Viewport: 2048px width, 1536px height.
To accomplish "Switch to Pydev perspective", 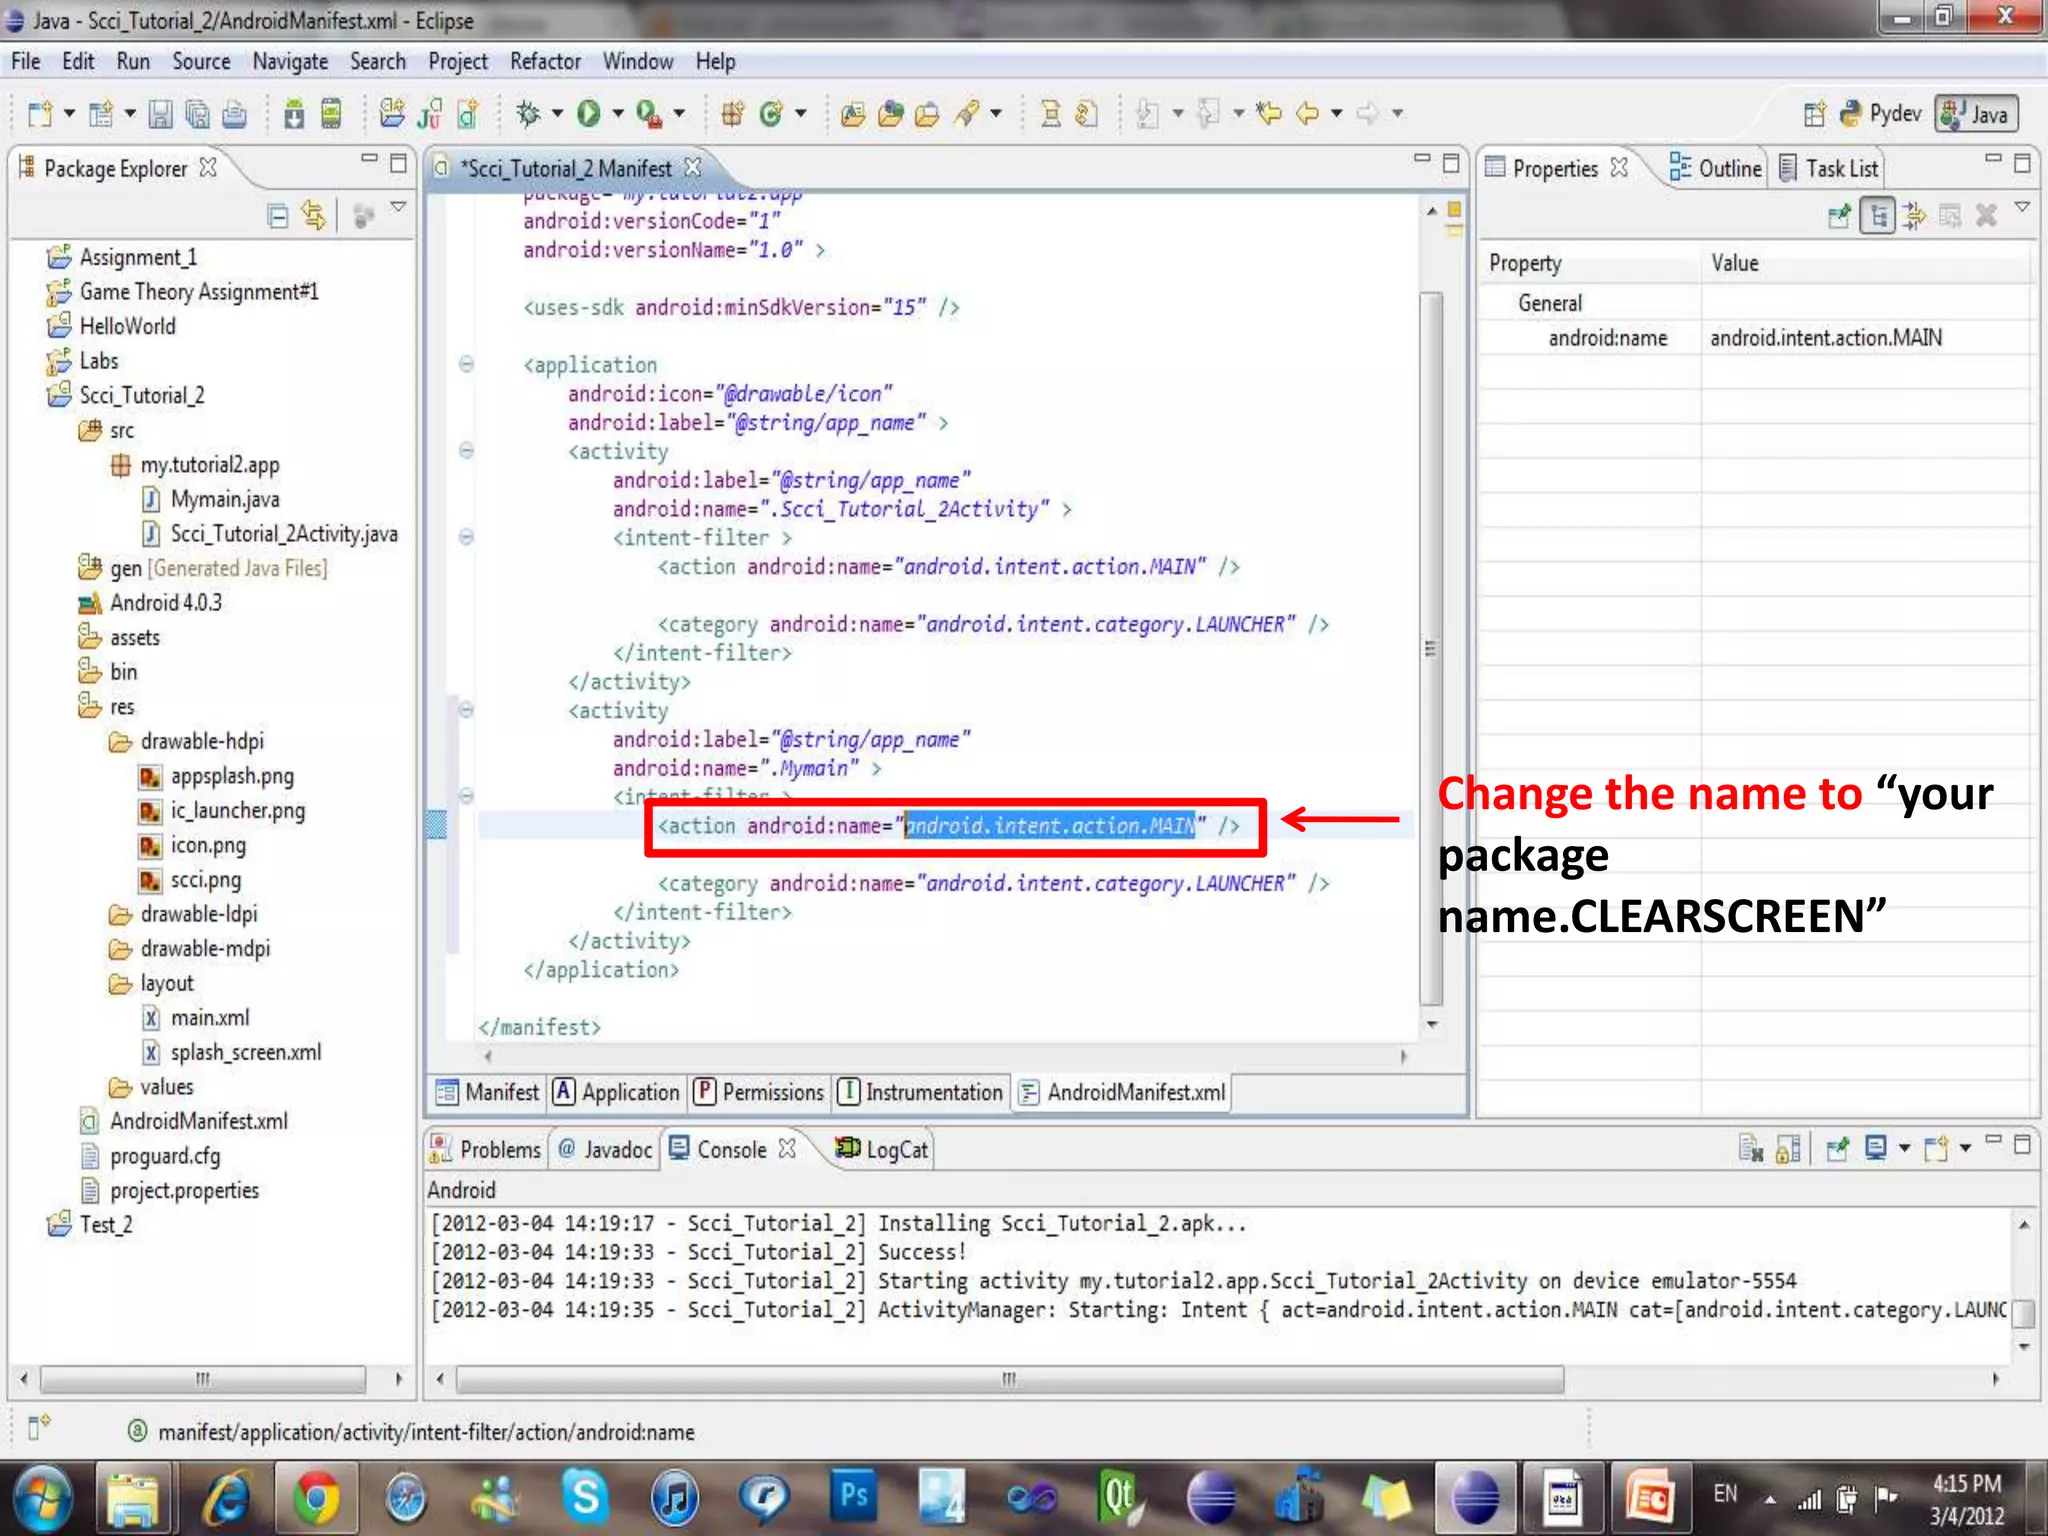I will 1881,114.
